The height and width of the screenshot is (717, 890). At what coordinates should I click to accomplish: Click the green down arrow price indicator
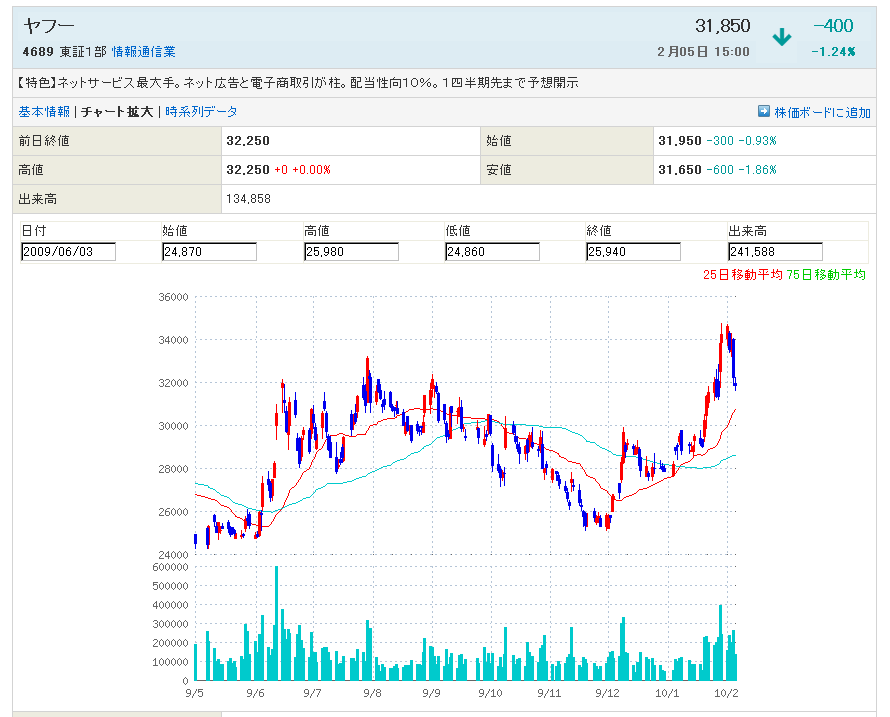point(782,38)
